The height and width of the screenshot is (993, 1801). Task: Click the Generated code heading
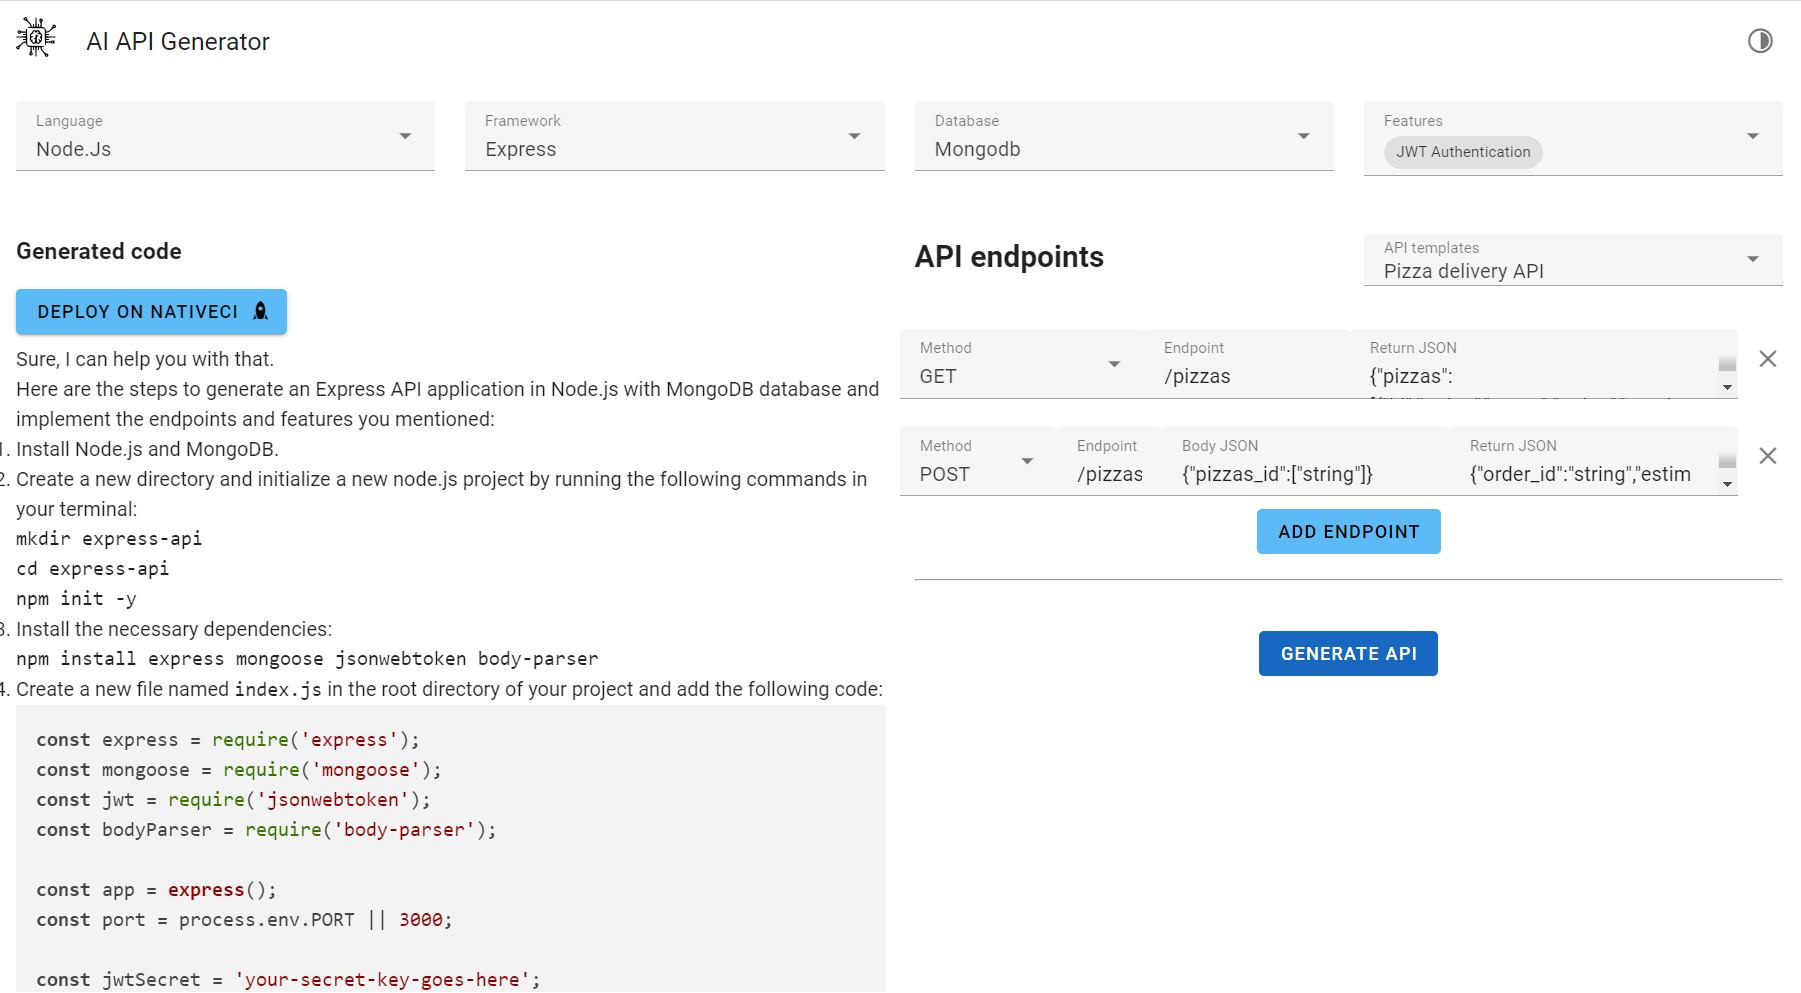(99, 251)
